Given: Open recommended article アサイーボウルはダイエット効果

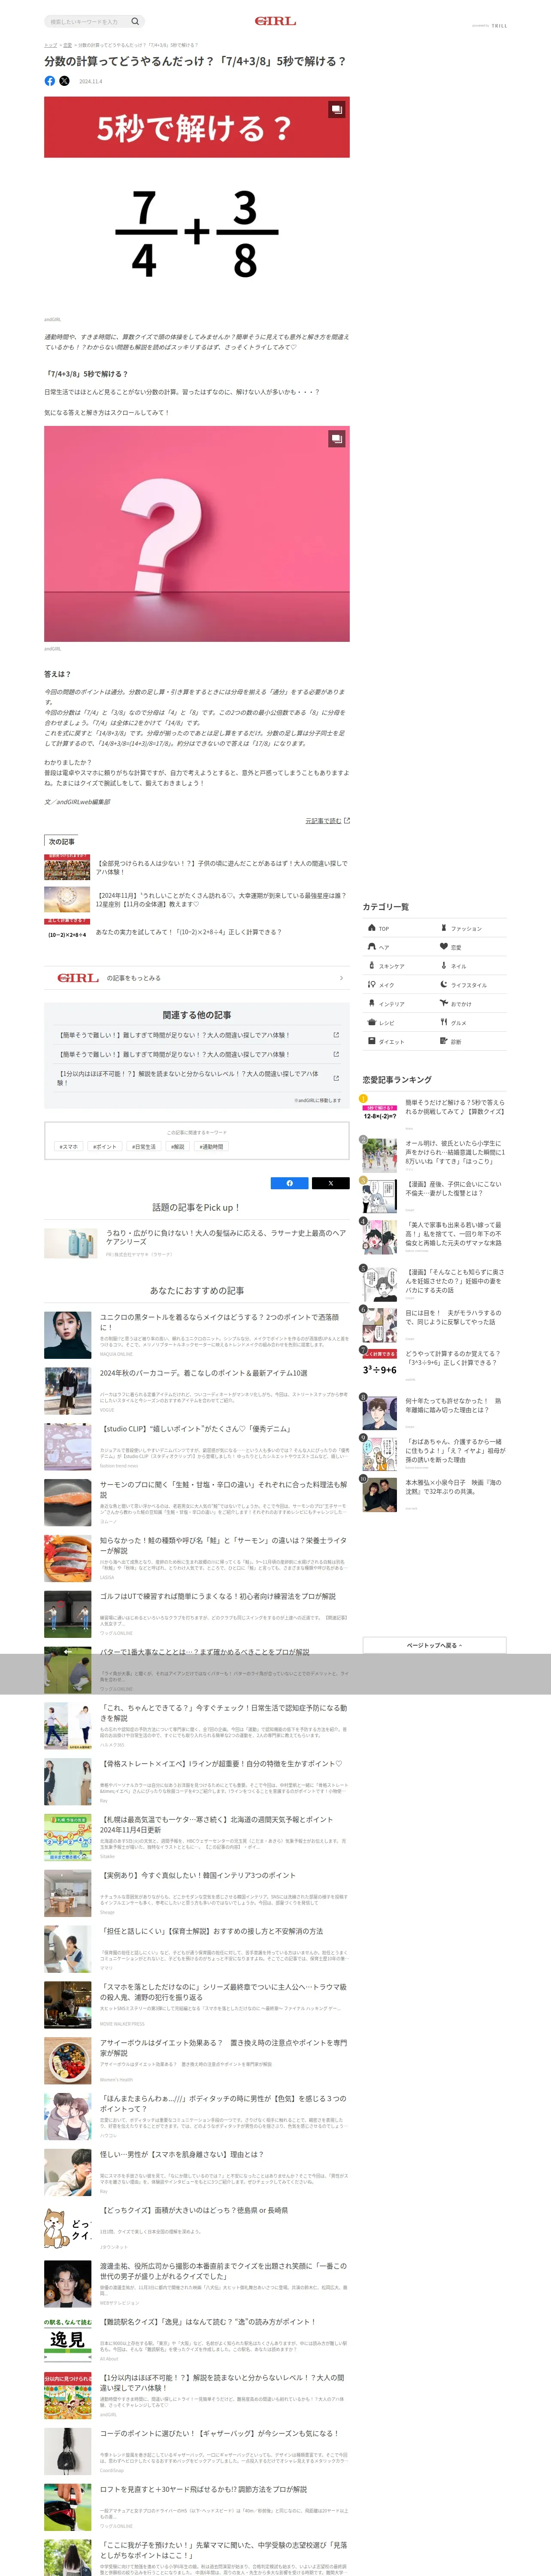Looking at the screenshot, I should coord(196,2060).
